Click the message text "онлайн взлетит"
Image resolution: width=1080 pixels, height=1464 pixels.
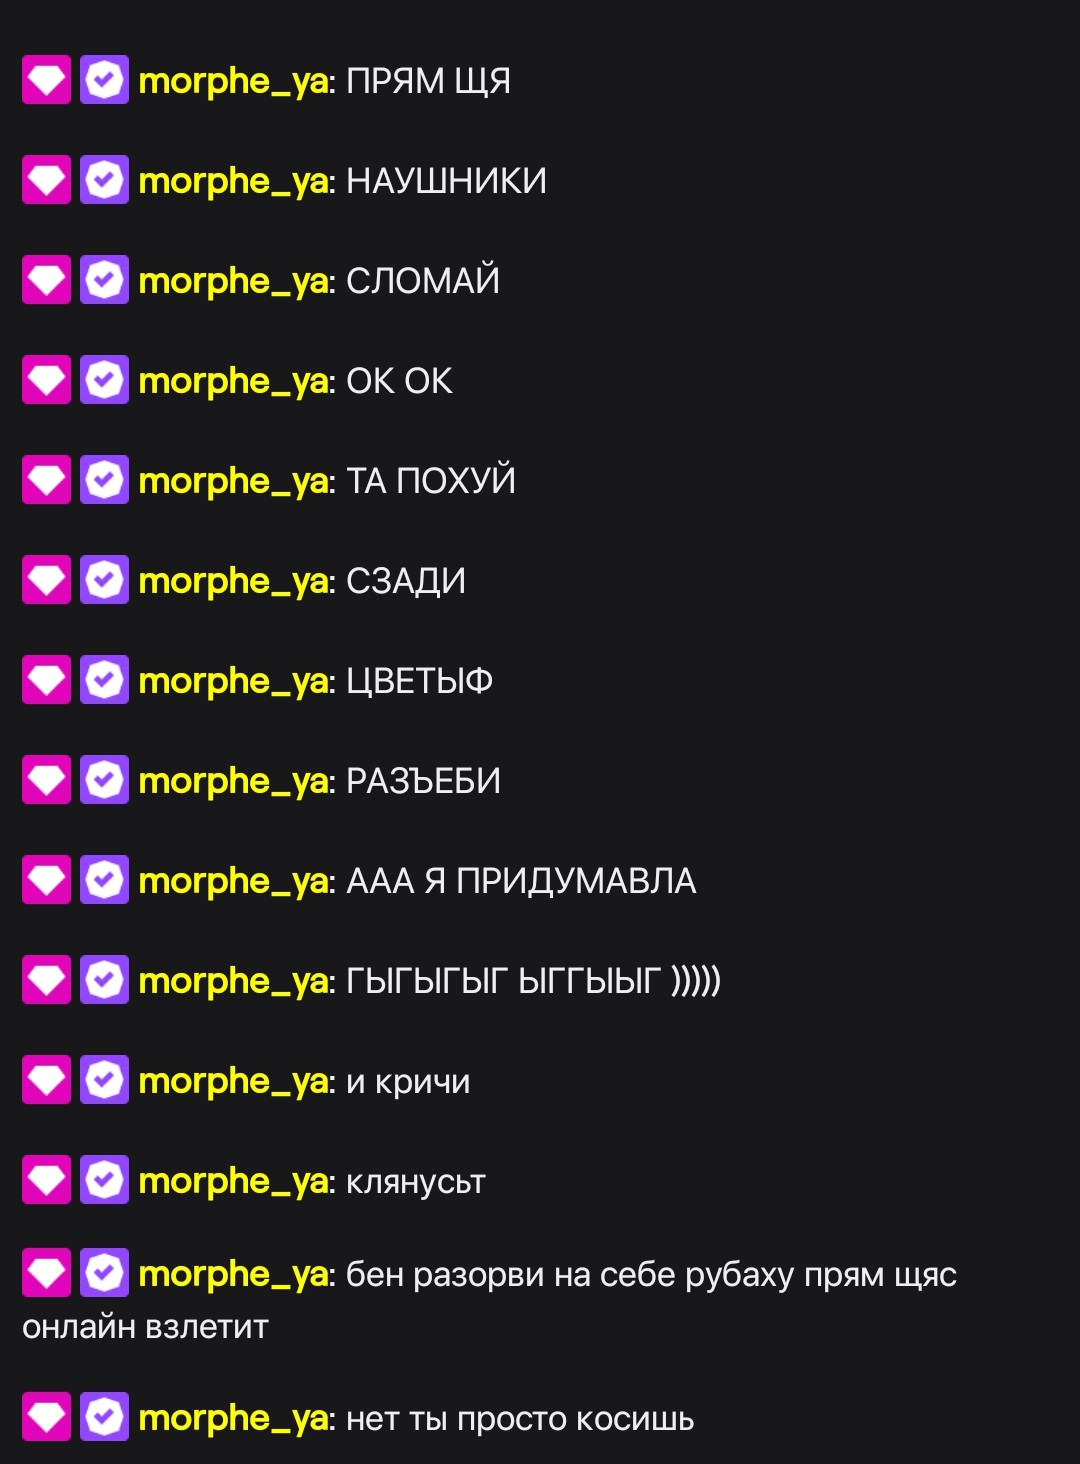tap(146, 1327)
